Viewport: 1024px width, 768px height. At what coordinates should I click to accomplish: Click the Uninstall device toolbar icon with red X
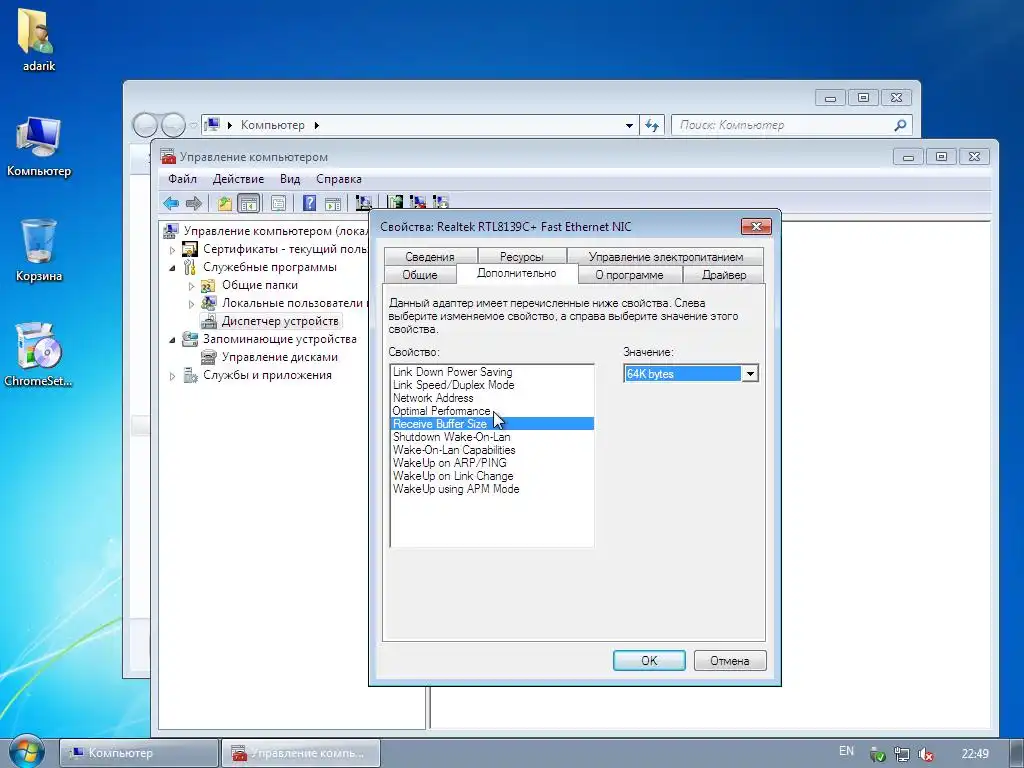point(417,203)
